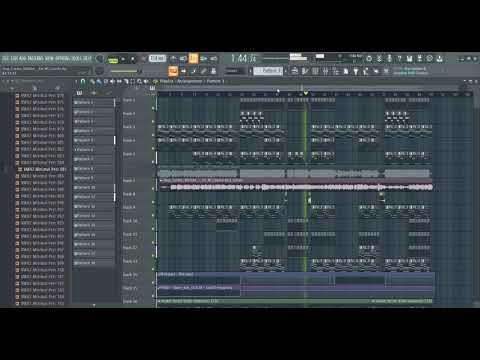Mute Track 9 with its green dot
This screenshot has height=360, width=480.
153,215
